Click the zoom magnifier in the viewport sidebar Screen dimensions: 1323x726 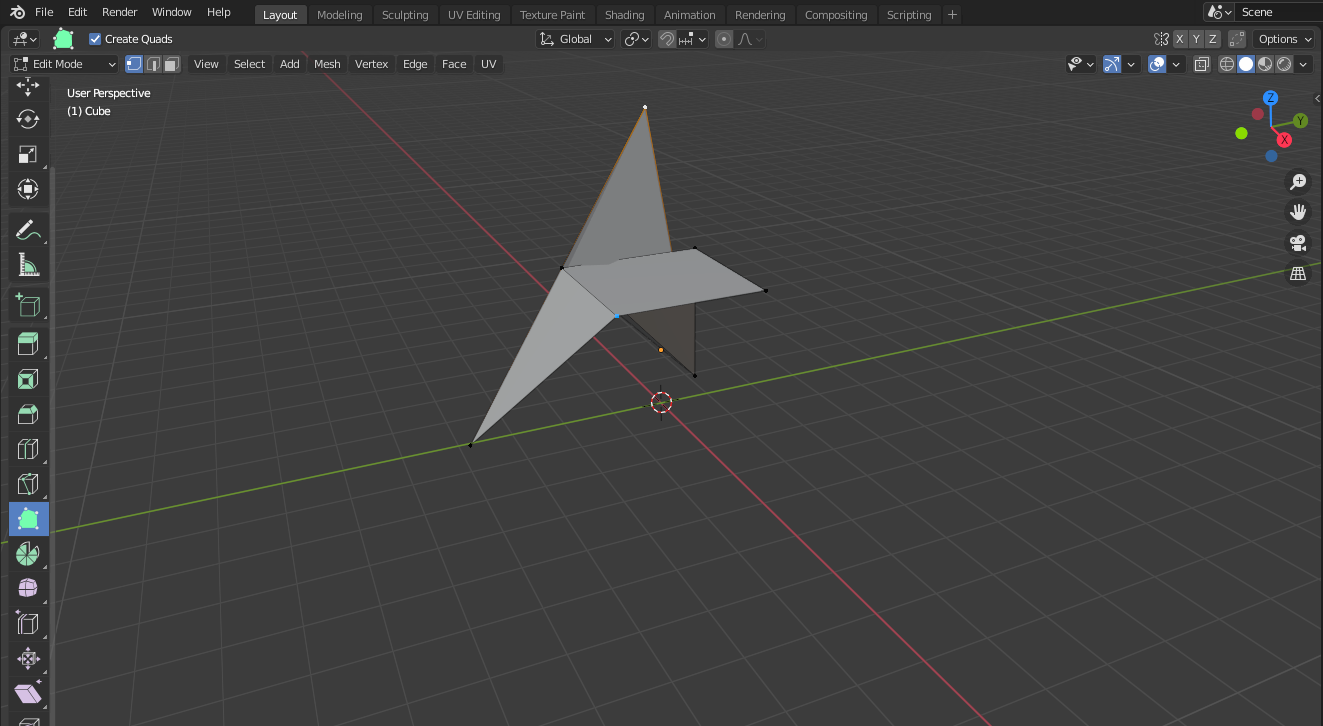[1297, 181]
